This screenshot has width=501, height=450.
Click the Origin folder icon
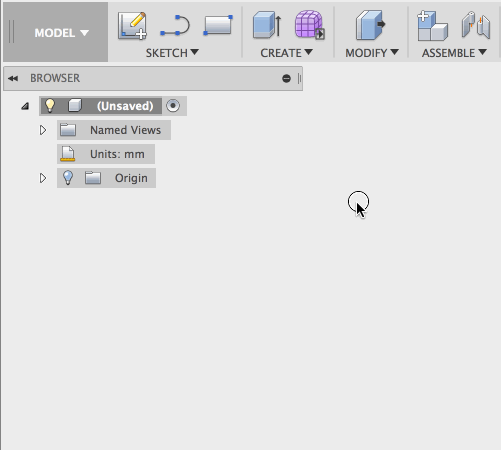pyautogui.click(x=93, y=178)
